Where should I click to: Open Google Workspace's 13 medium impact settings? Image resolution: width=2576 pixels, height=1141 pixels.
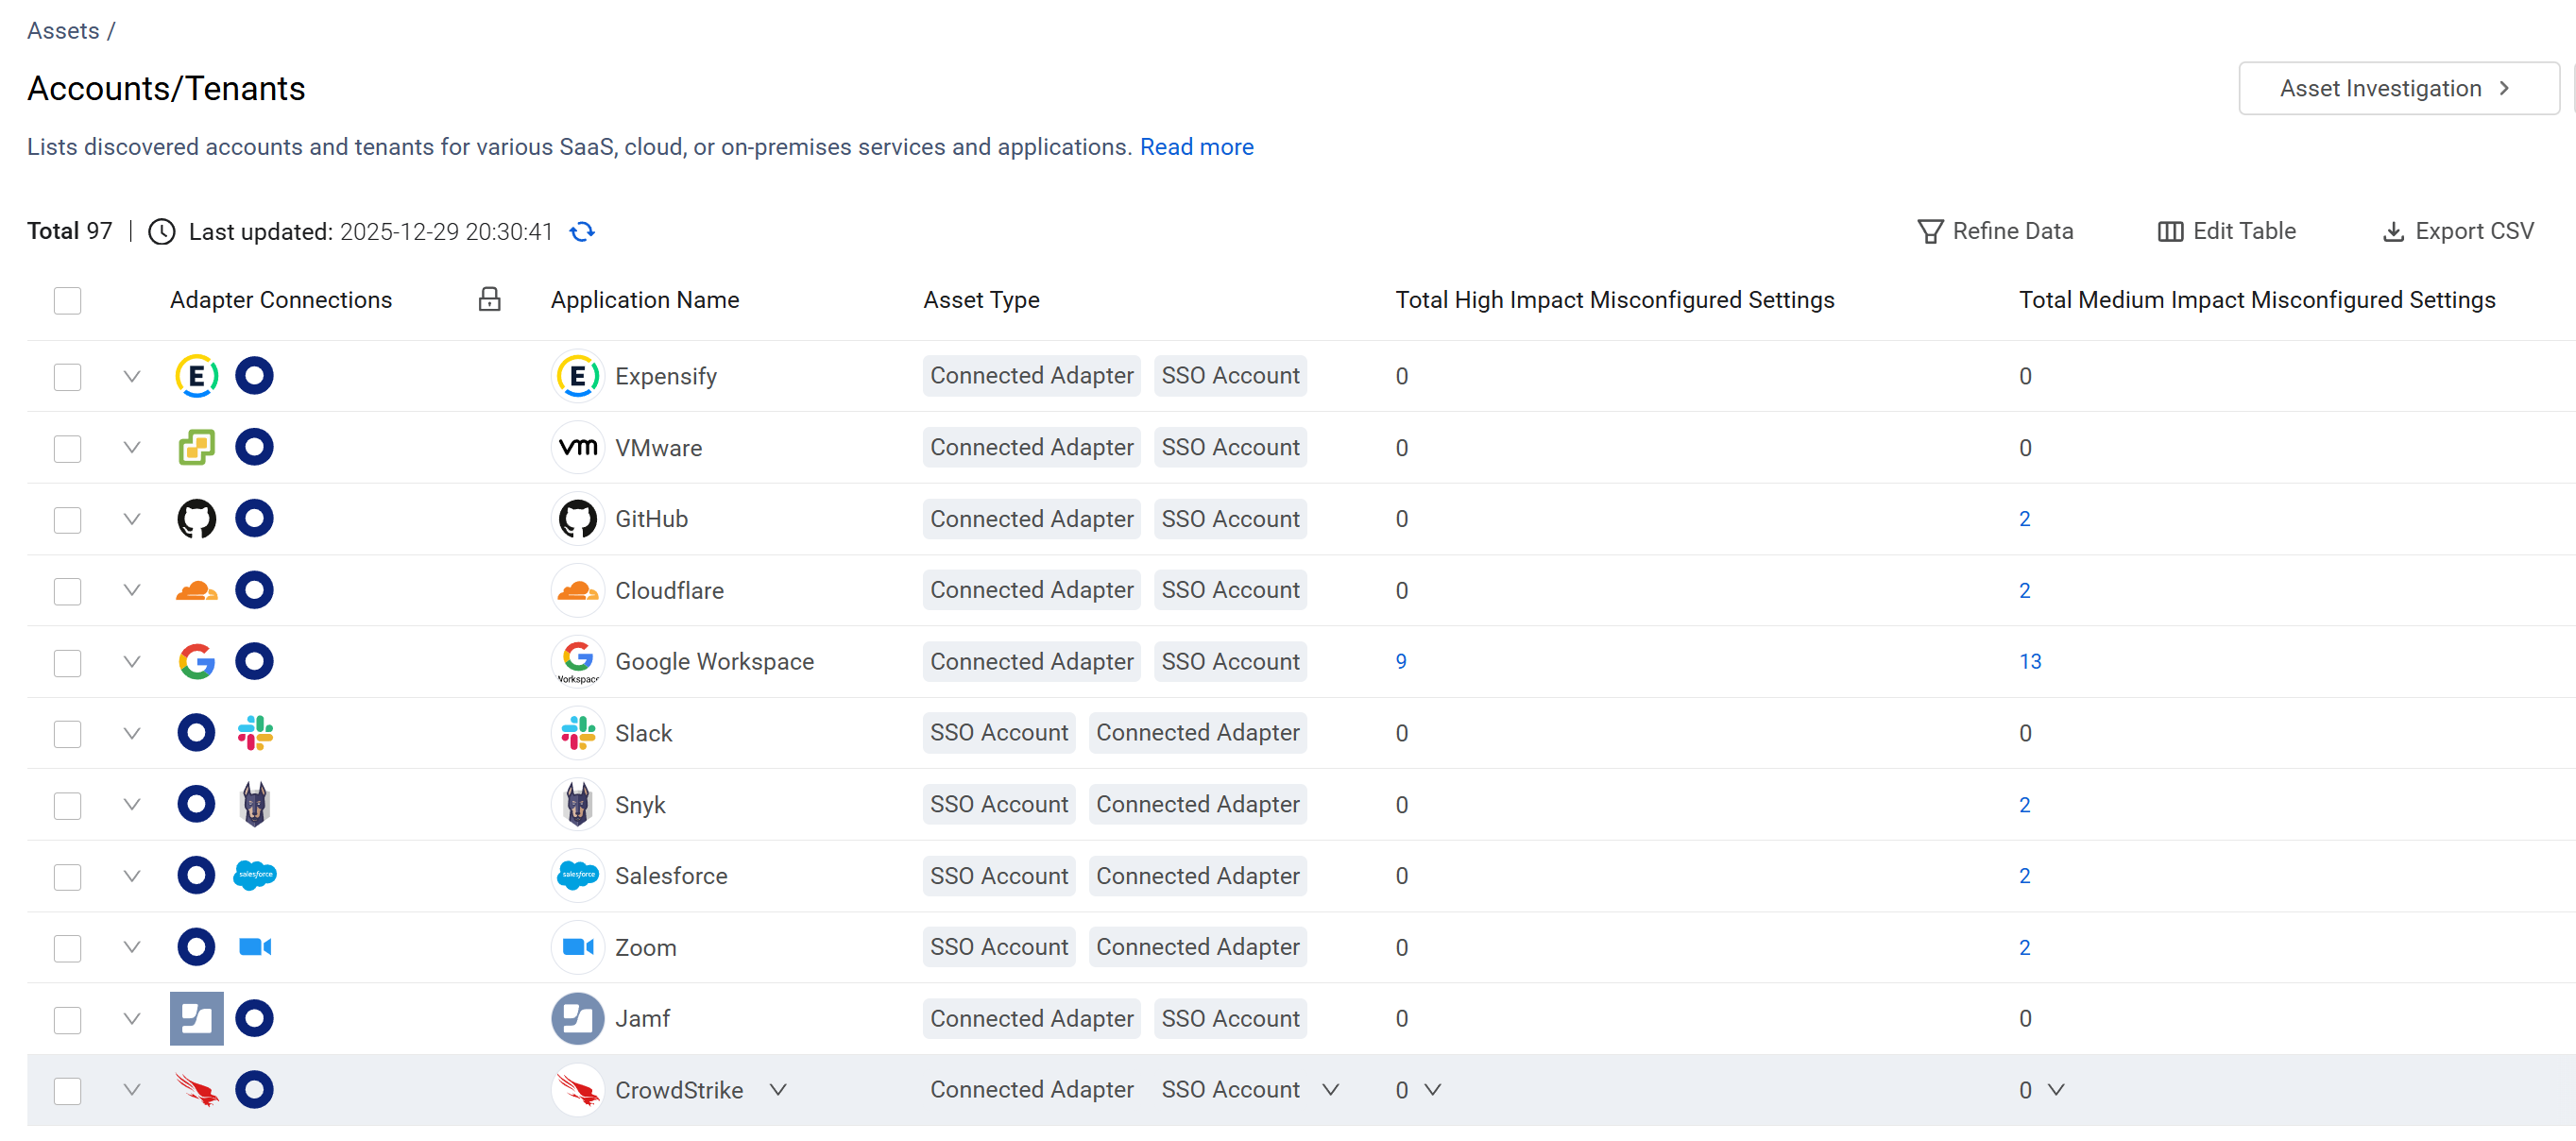point(2029,662)
